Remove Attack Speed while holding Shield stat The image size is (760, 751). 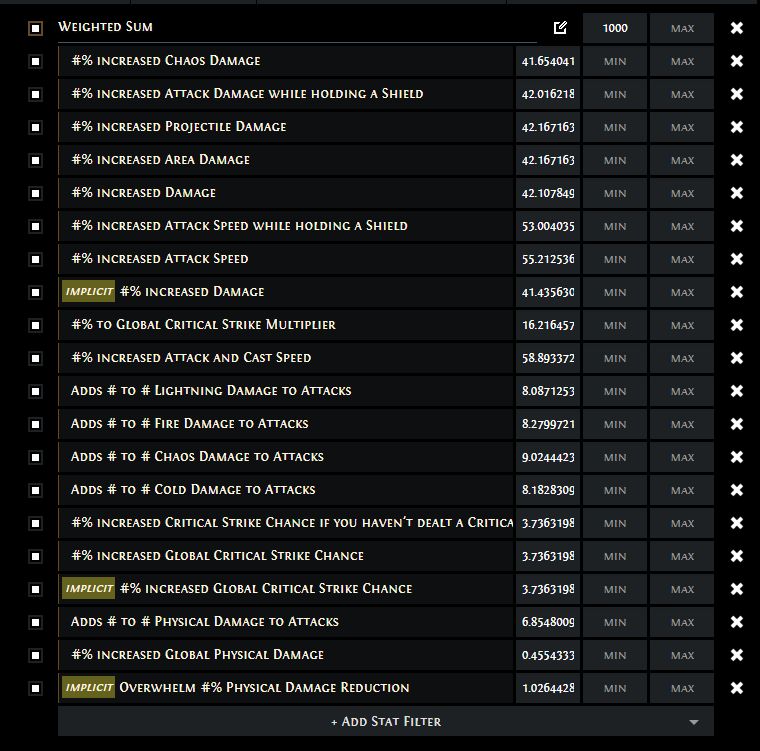[x=737, y=226]
